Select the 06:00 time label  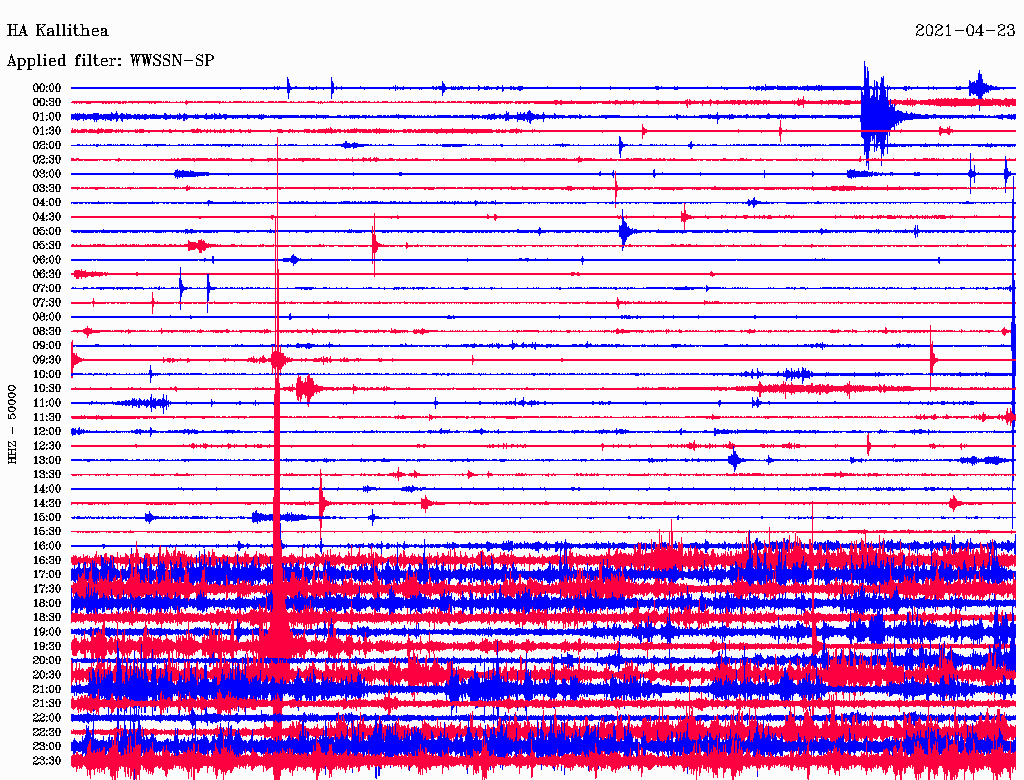[47, 260]
